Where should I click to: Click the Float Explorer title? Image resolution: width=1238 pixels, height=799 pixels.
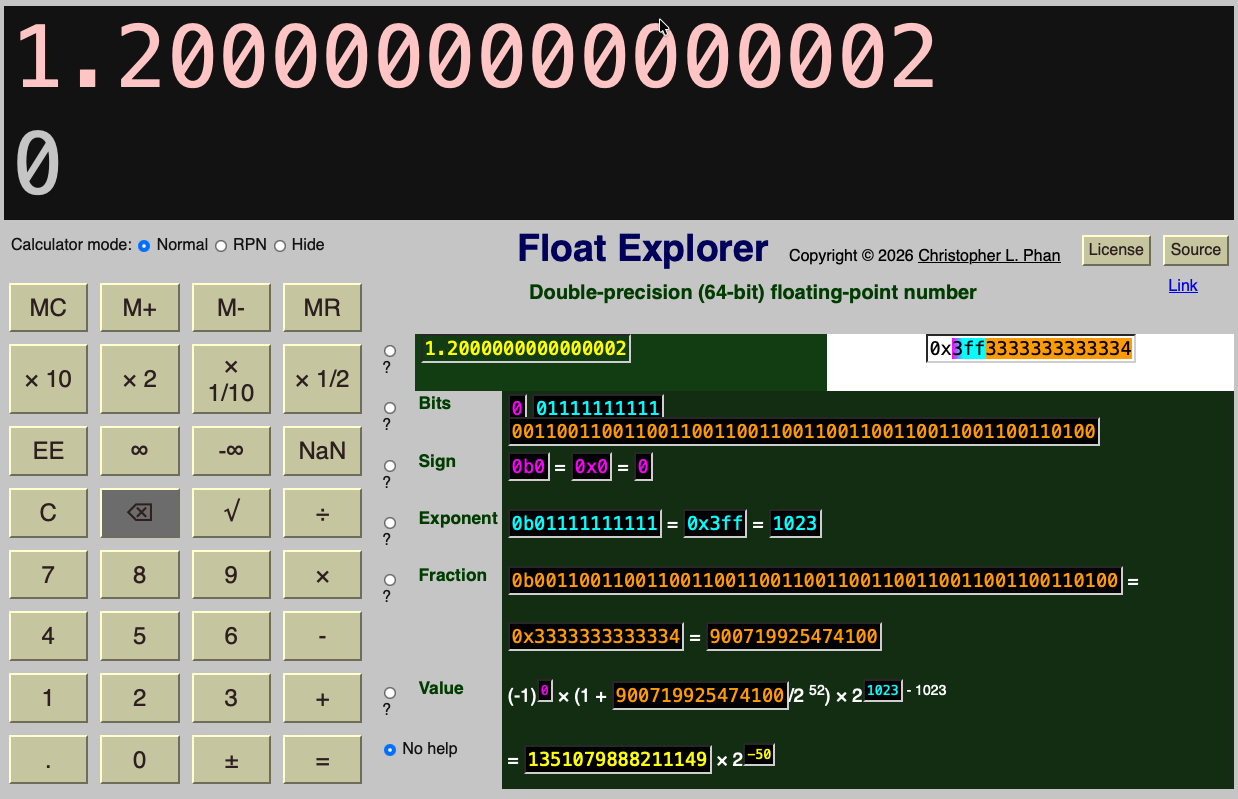tap(643, 248)
